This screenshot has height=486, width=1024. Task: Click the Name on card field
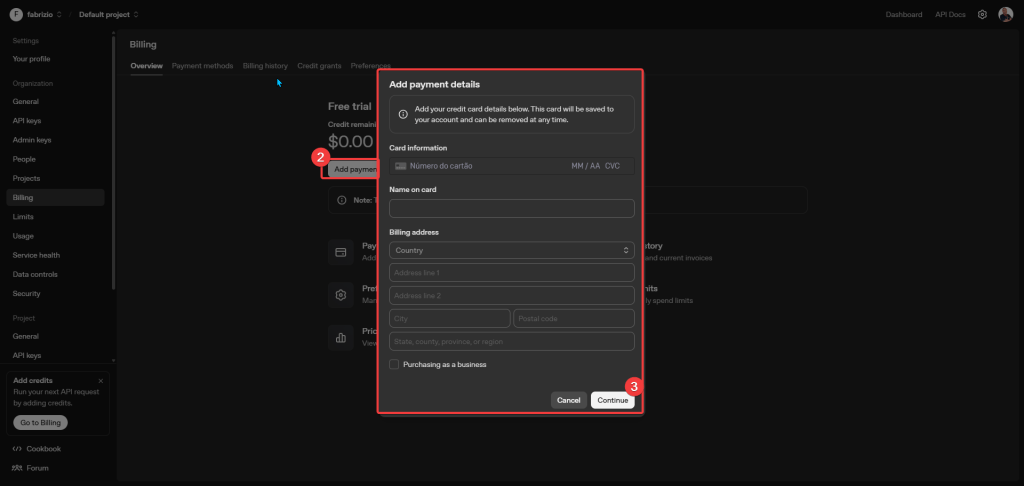(x=511, y=208)
